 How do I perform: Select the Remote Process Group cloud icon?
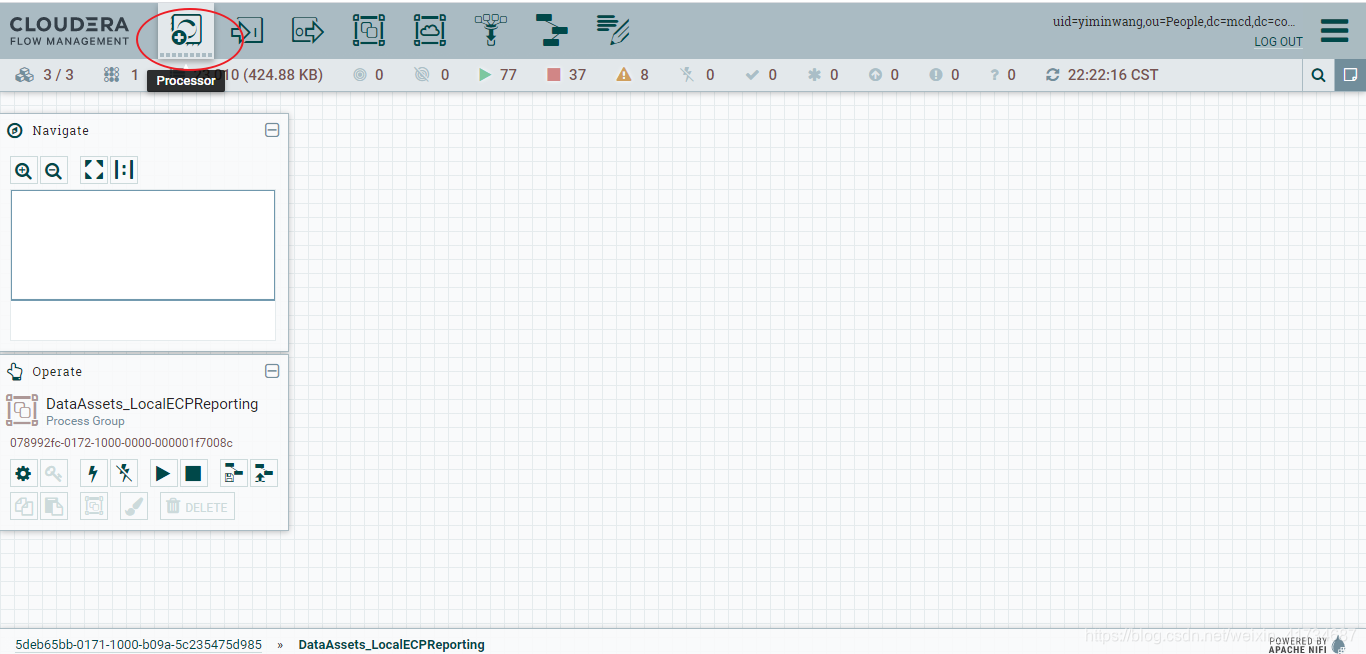pyautogui.click(x=430, y=31)
